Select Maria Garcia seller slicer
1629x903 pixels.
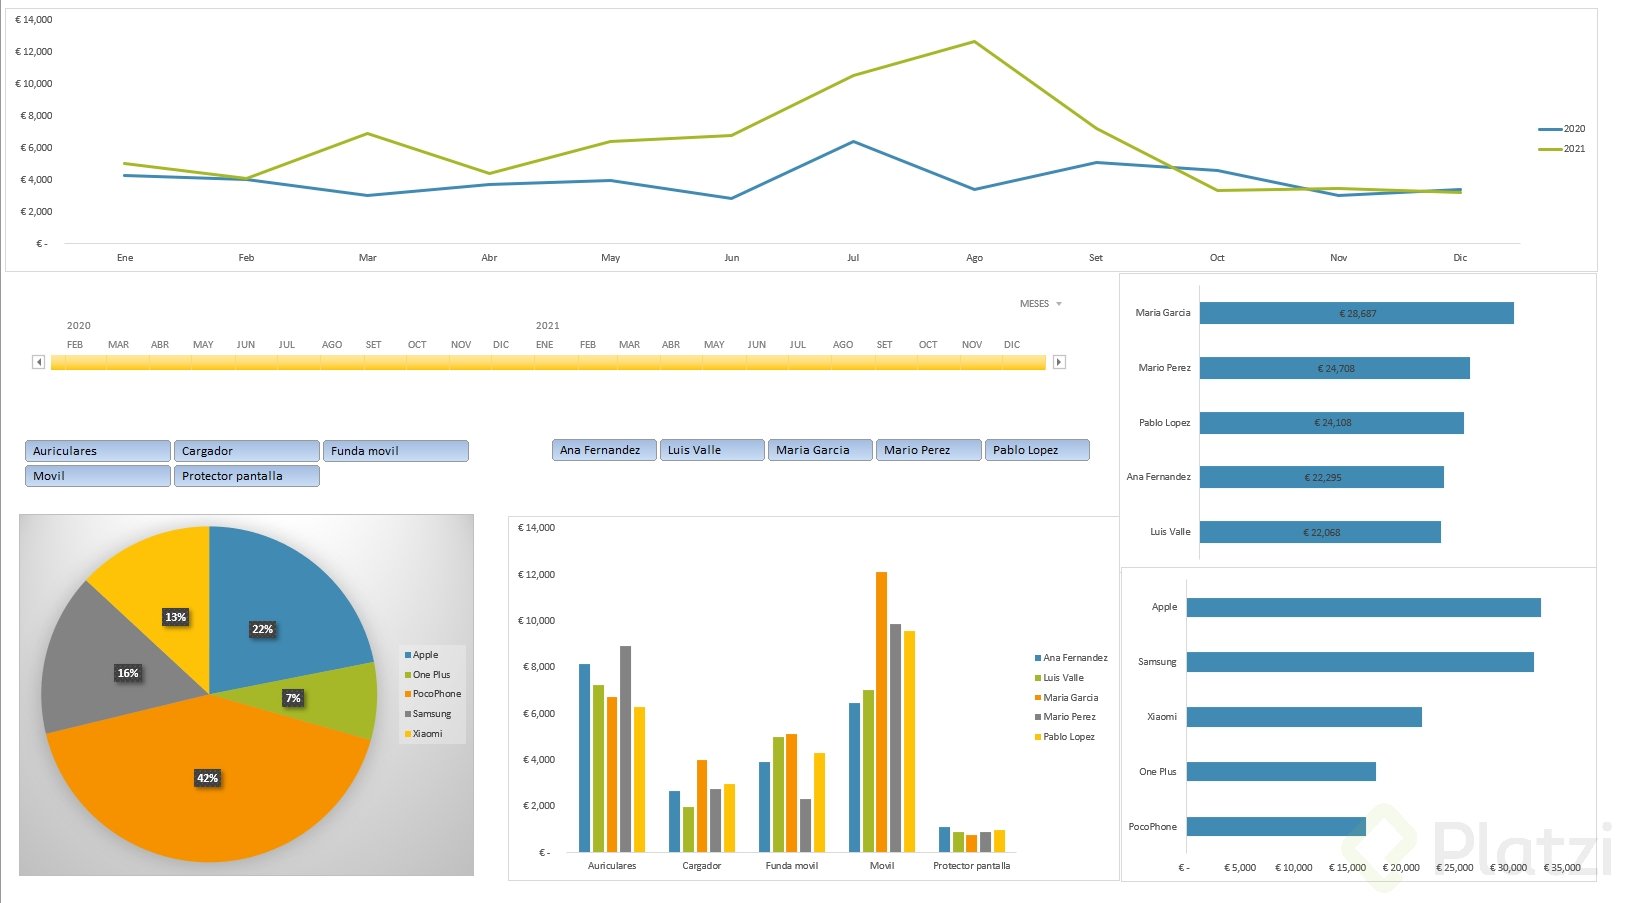click(820, 450)
